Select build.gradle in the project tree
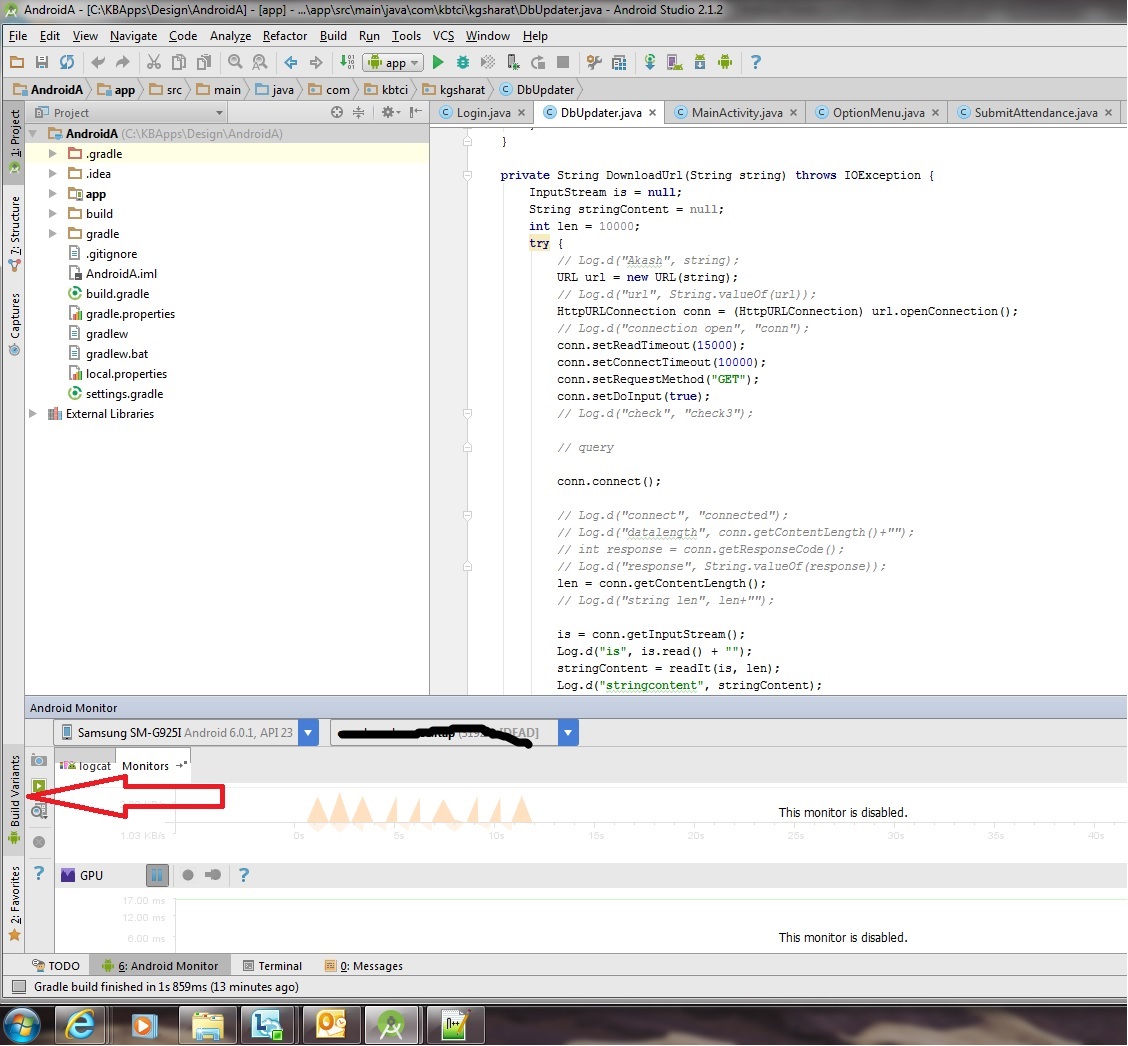This screenshot has width=1128, height=1046. click(x=117, y=294)
